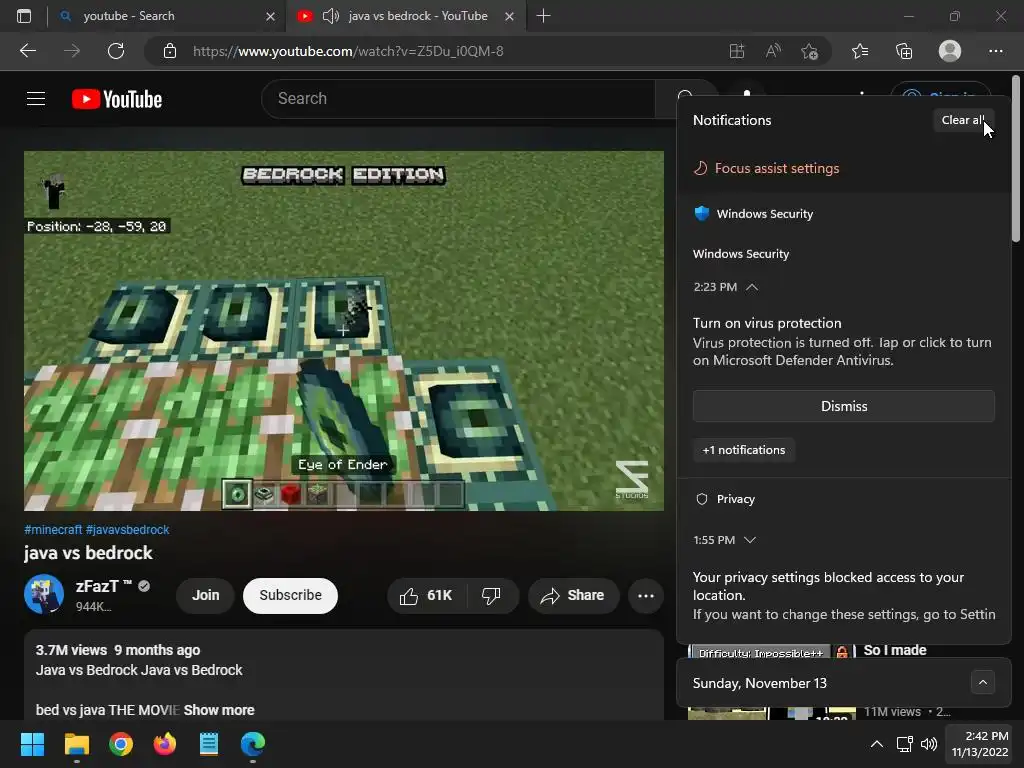Clear all notifications
1024x768 pixels.
[963, 120]
